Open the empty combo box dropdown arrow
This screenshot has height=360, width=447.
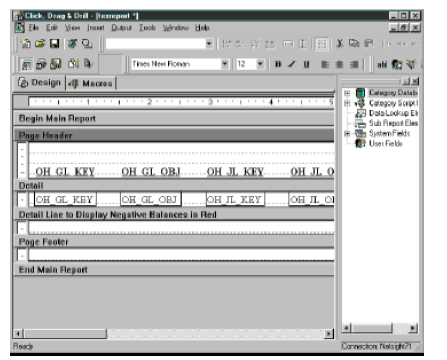tap(209, 44)
